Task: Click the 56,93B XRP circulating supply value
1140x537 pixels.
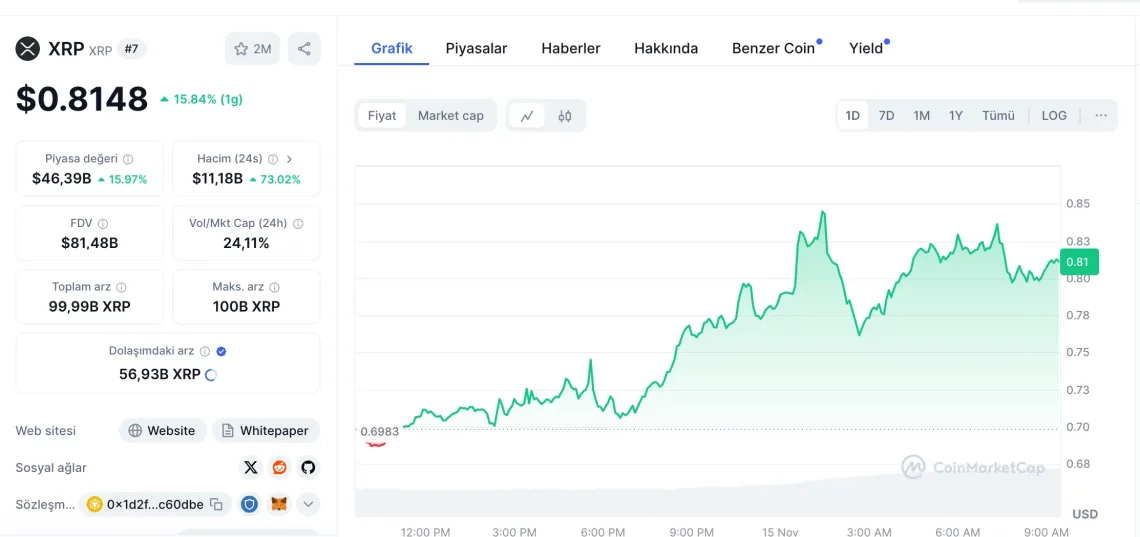Action: coord(161,374)
